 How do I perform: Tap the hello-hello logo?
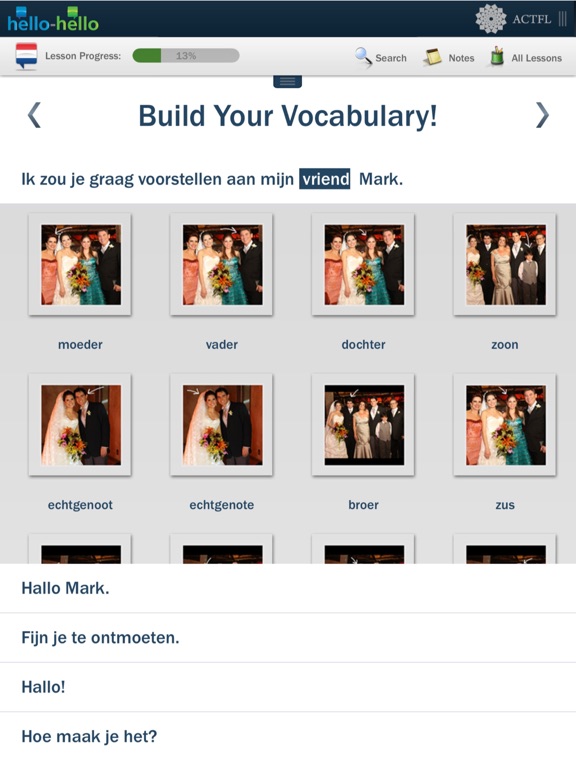(x=53, y=20)
